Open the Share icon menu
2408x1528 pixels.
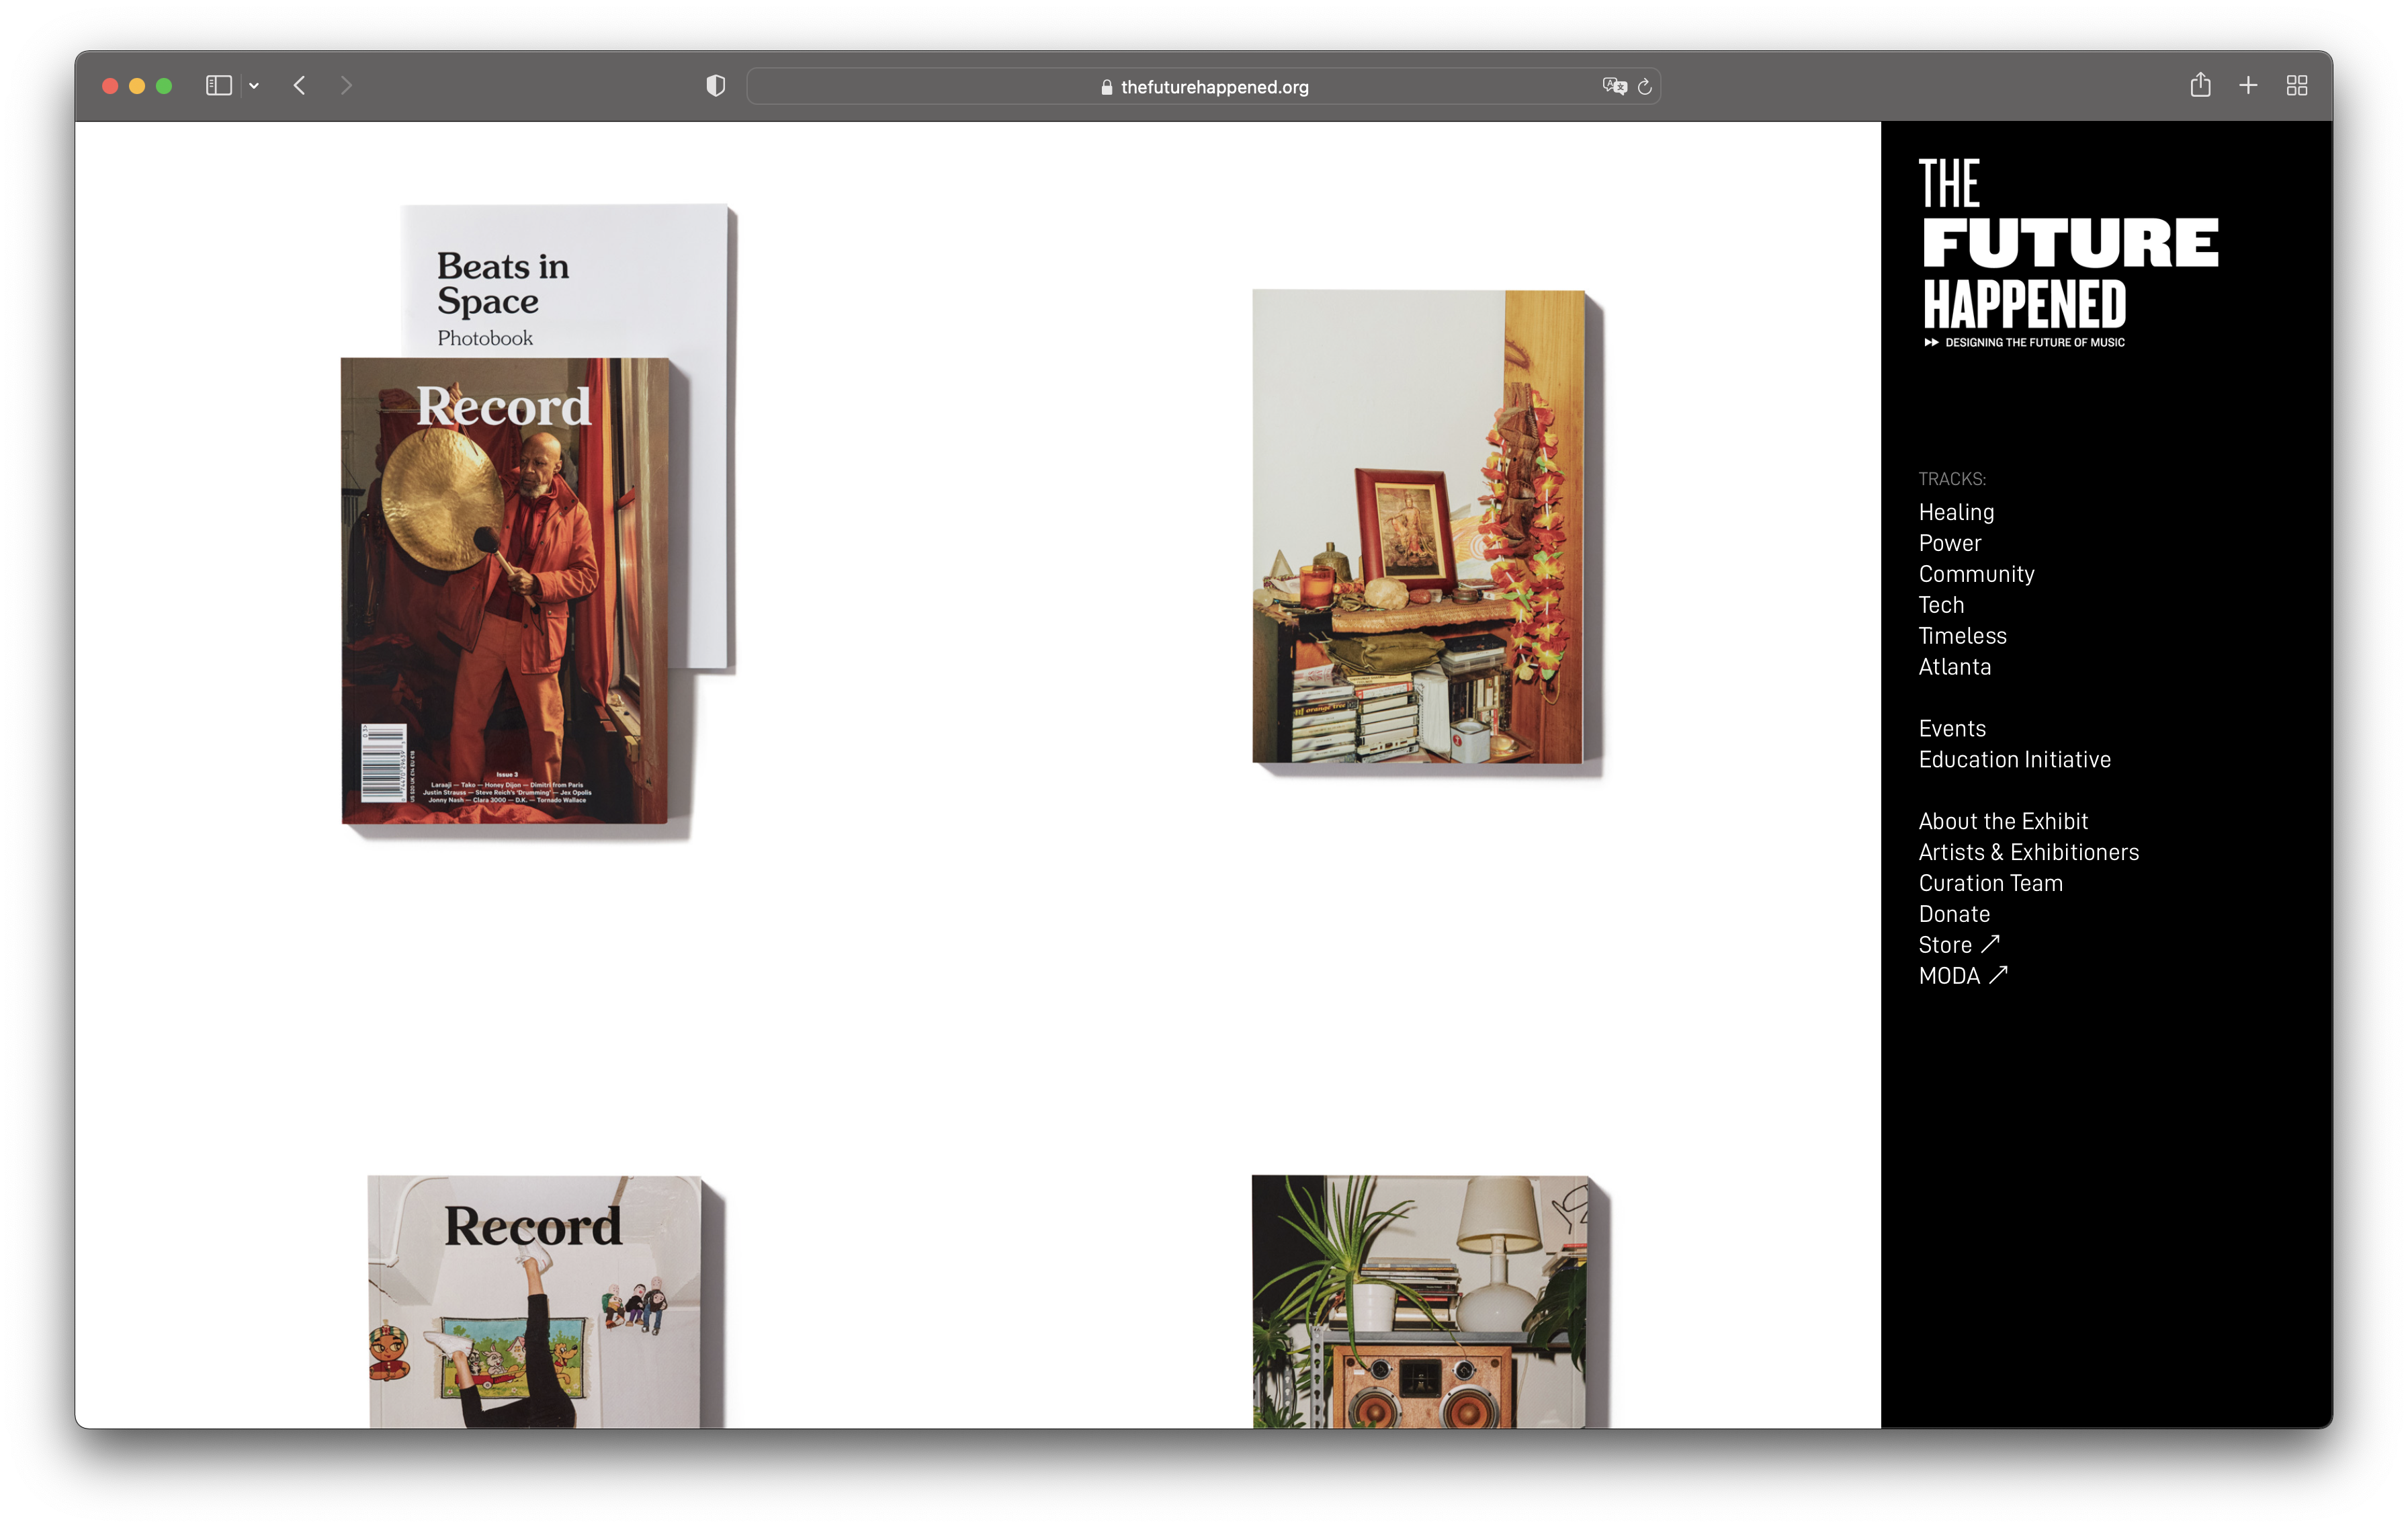pos(2200,85)
